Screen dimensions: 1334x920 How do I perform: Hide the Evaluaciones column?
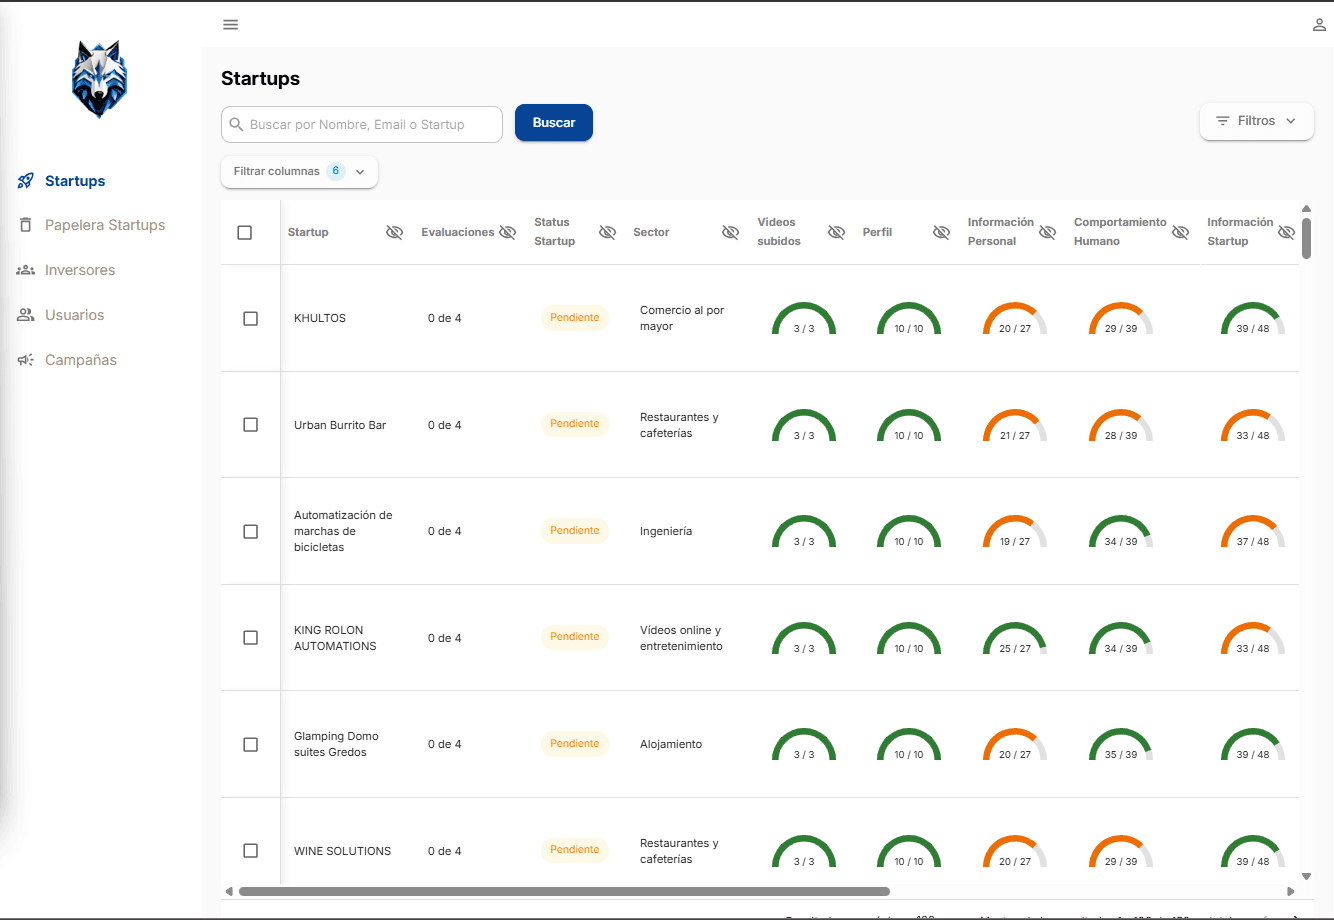(x=508, y=232)
